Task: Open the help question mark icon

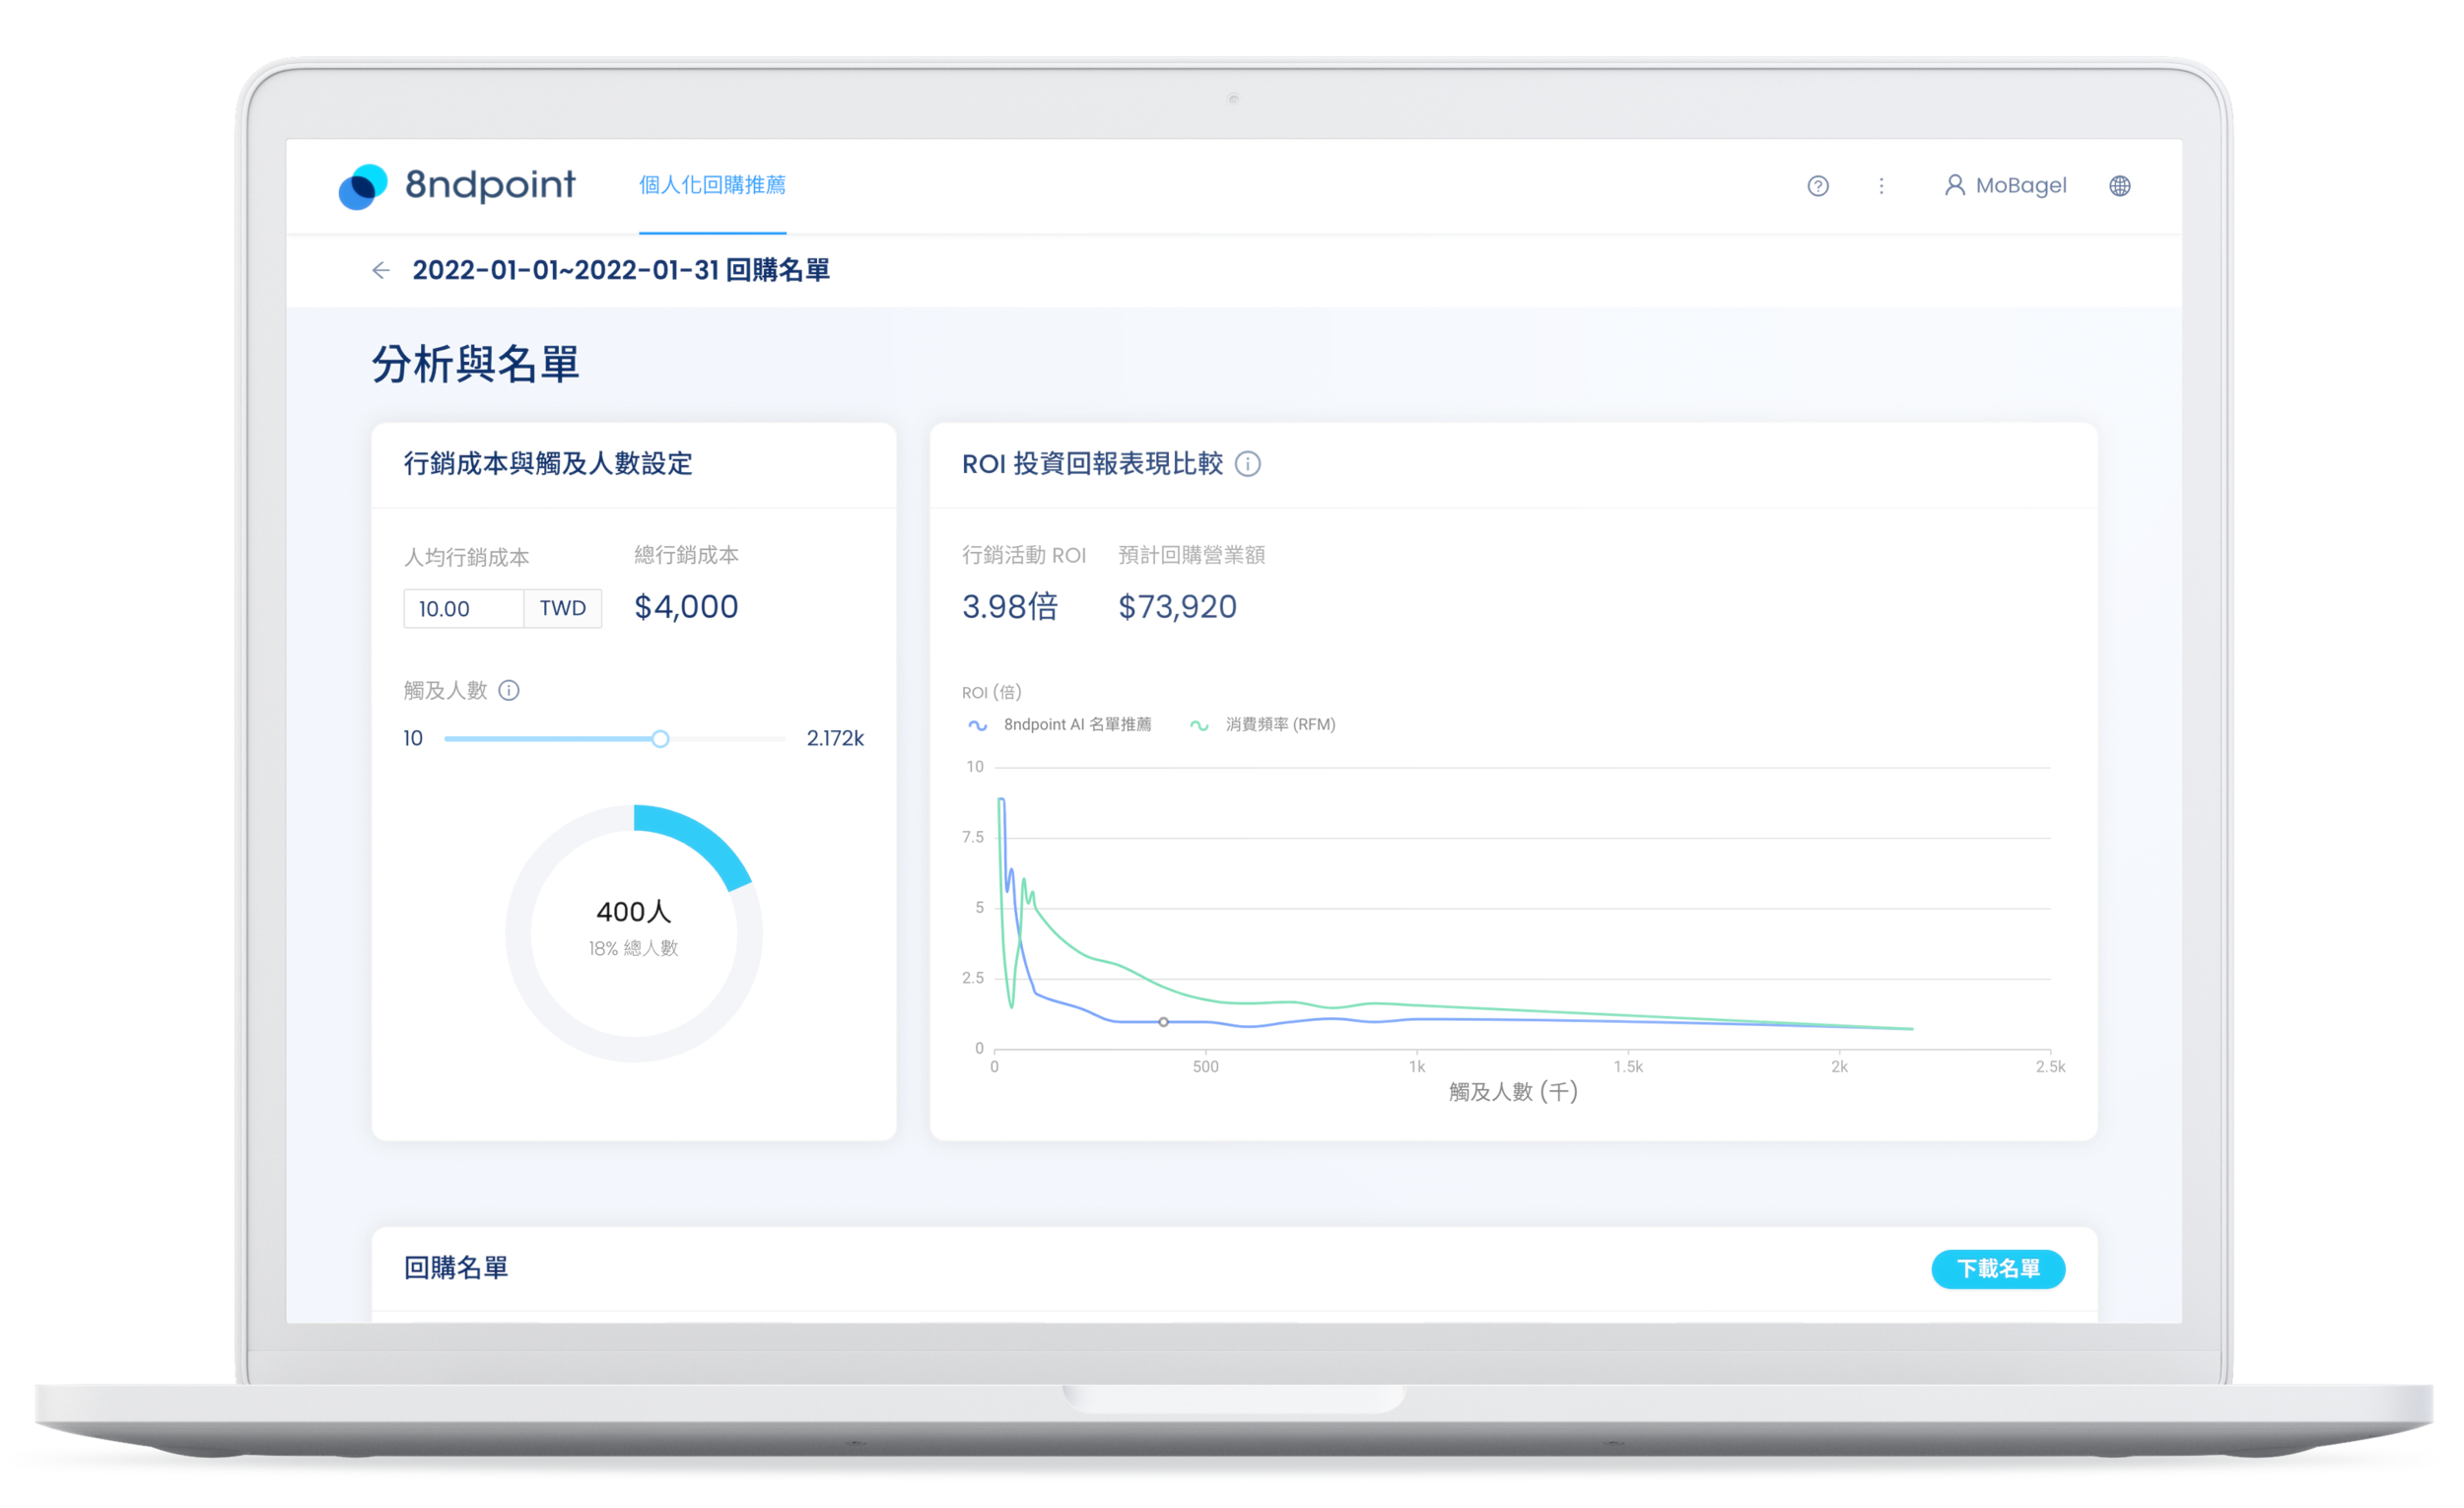Action: 1817,186
